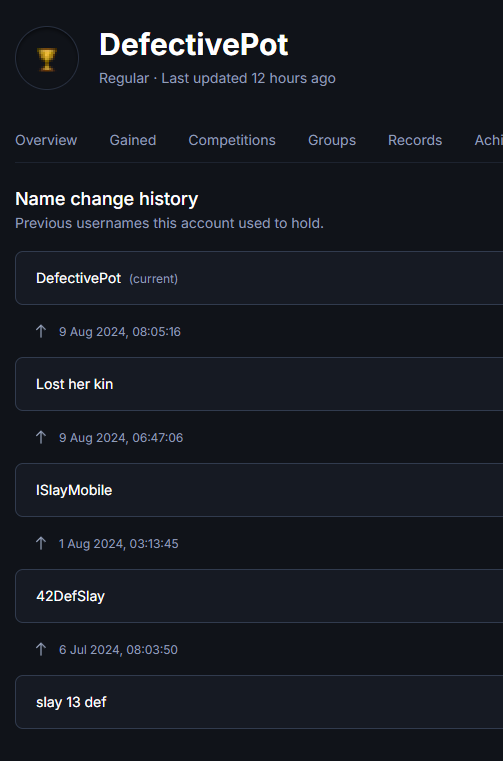Click up arrow beside 6 Jul 08:03:50

[x=41, y=649]
